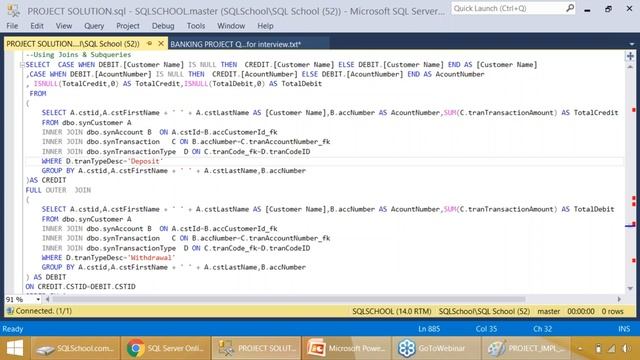The height and width of the screenshot is (360, 640).
Task: Close the PROJECT SOLUTION tab
Action: 161,43
